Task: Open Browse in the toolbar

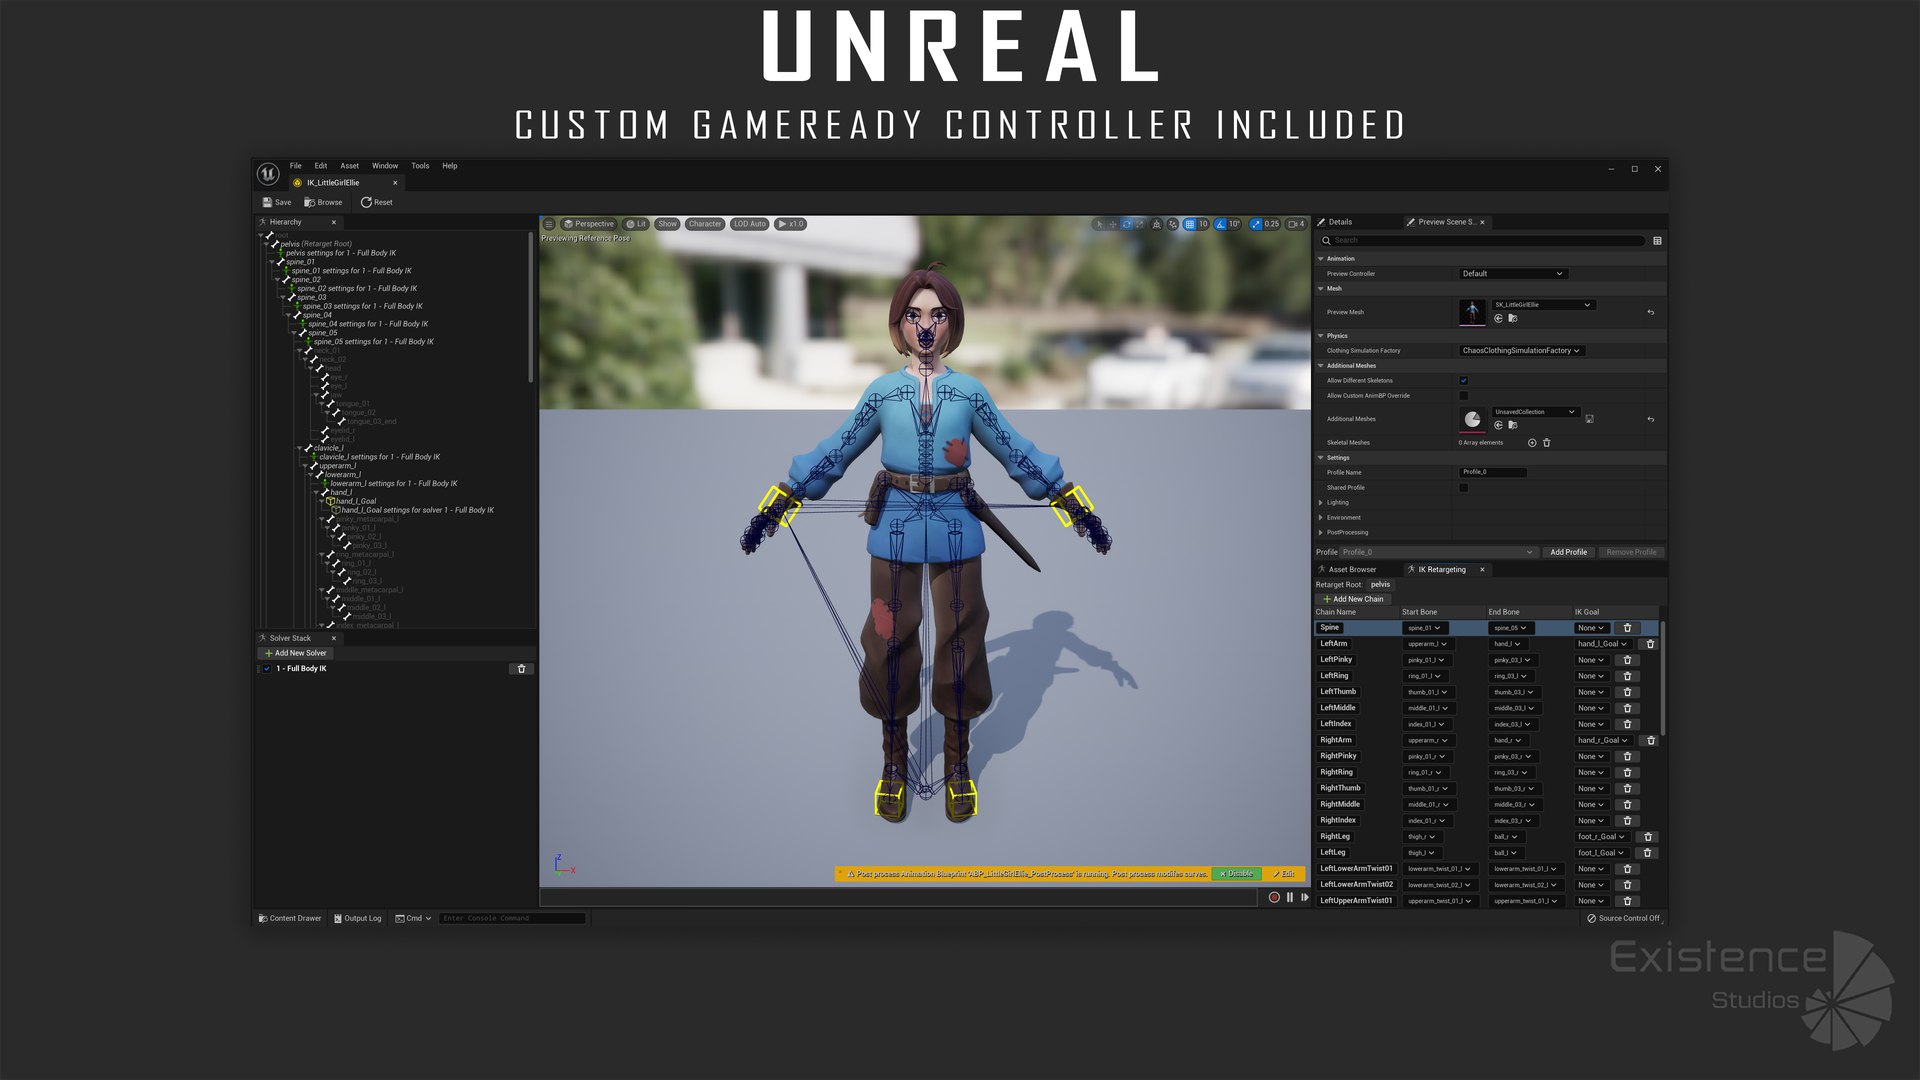Action: click(x=324, y=202)
